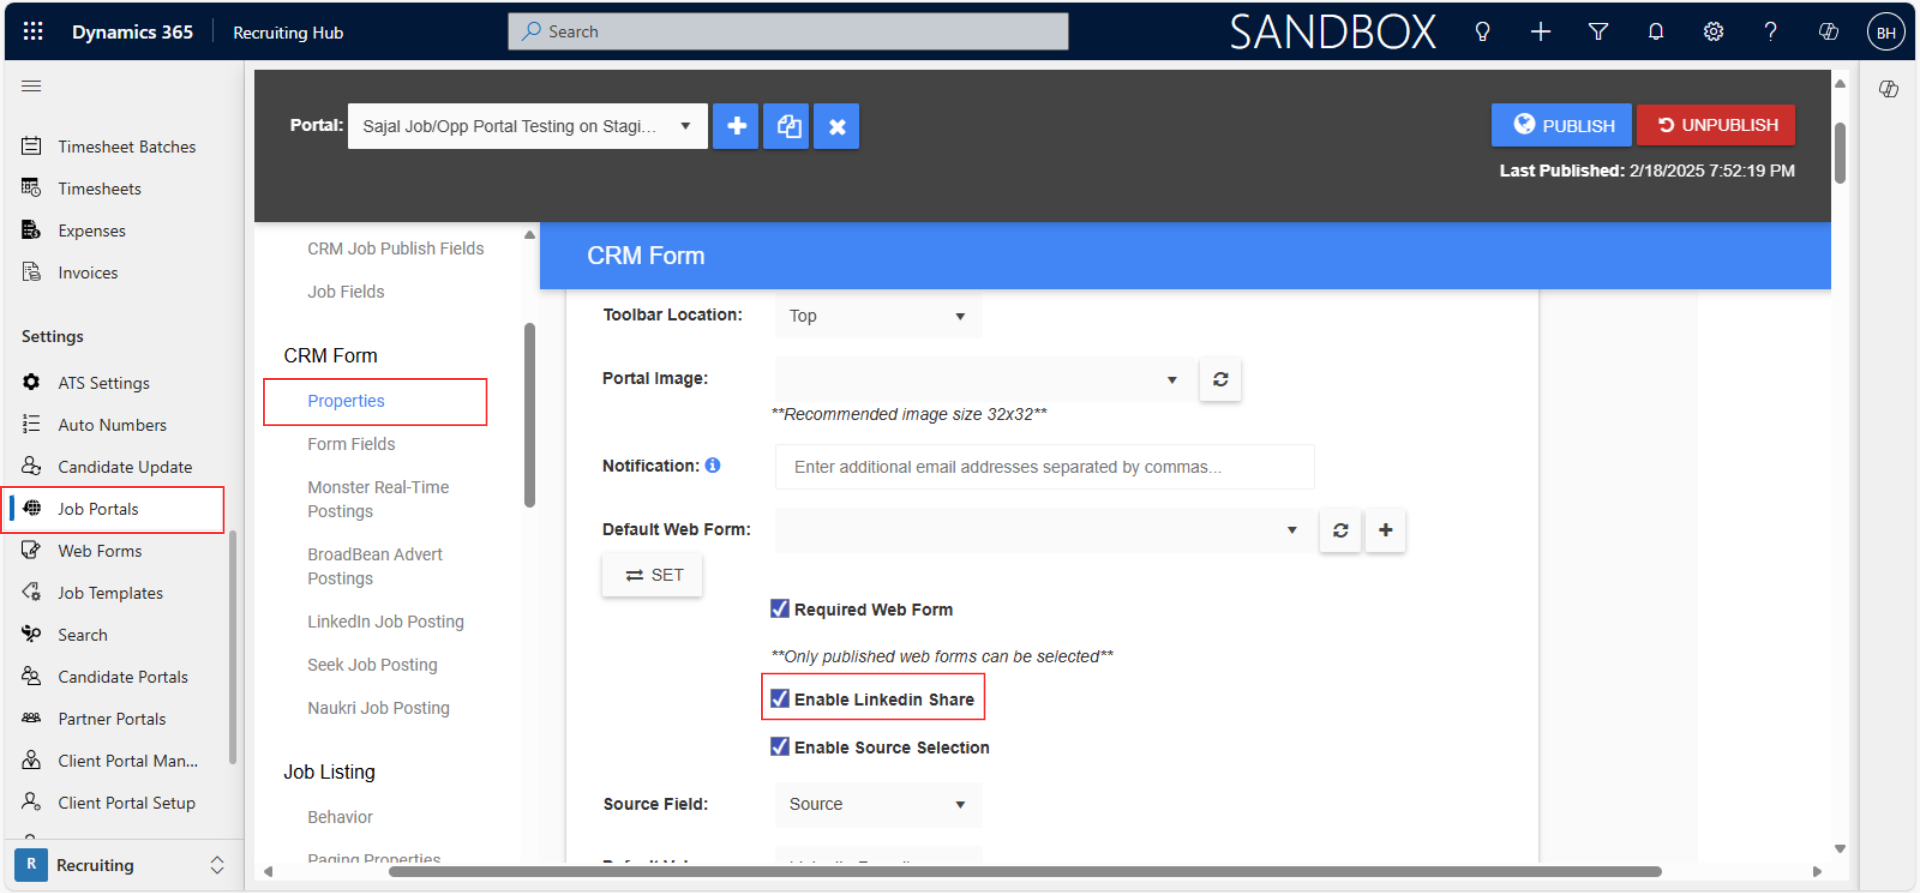Open the notifications bell

(1656, 32)
